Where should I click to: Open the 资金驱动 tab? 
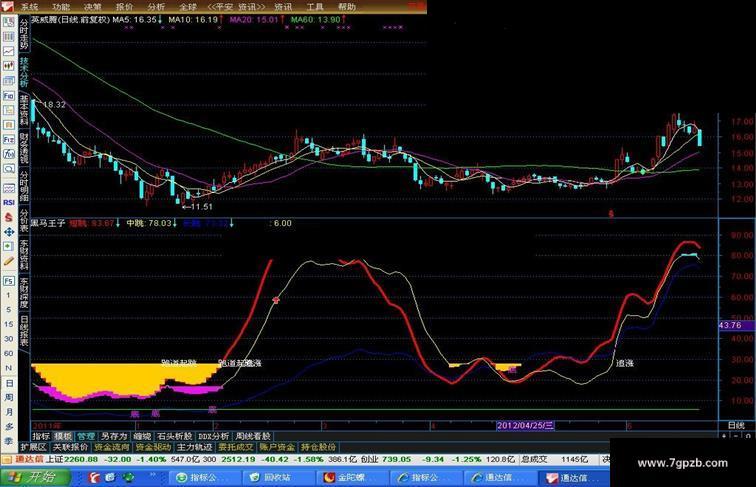click(x=153, y=447)
